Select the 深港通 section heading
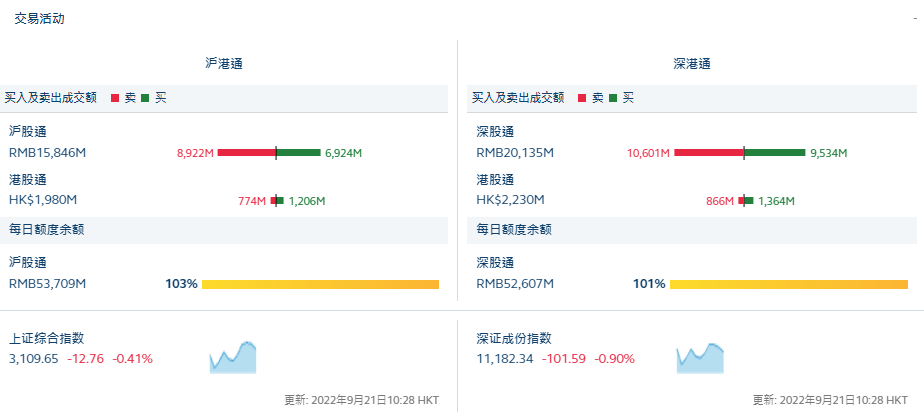 [x=691, y=63]
